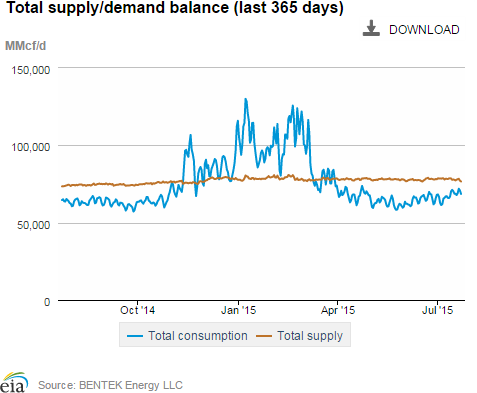Click the "Apr '15" x-axis label
This screenshot has height=393, width=477.
coord(338,310)
